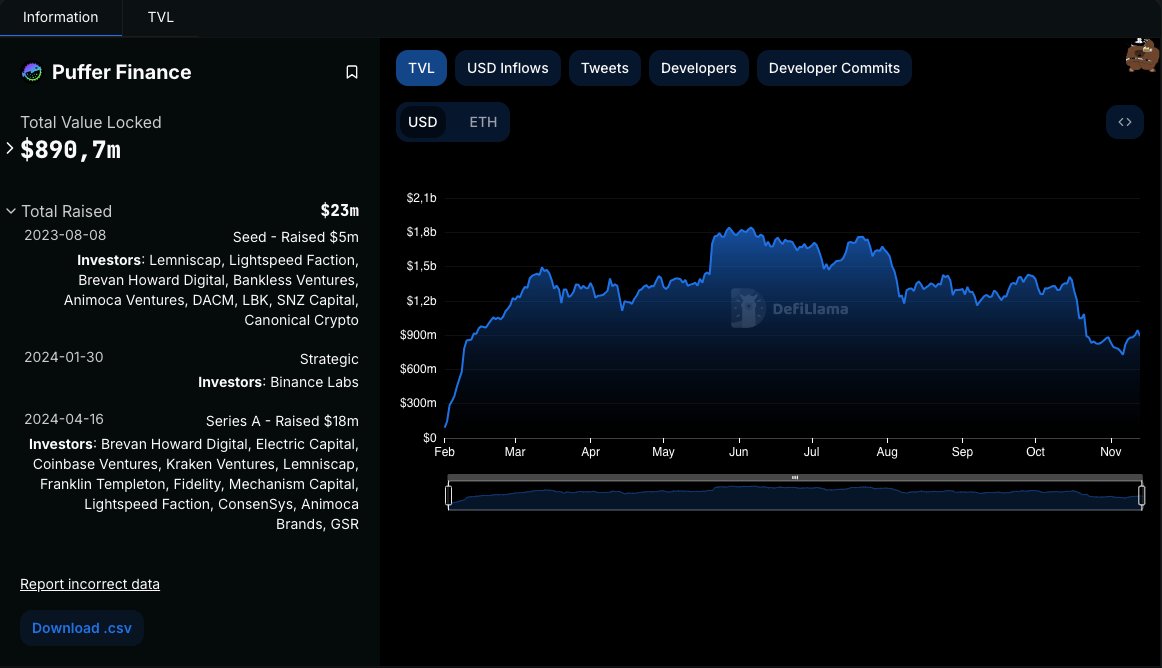The width and height of the screenshot is (1162, 668).
Task: Click the Strategic round label
Action: 329,359
